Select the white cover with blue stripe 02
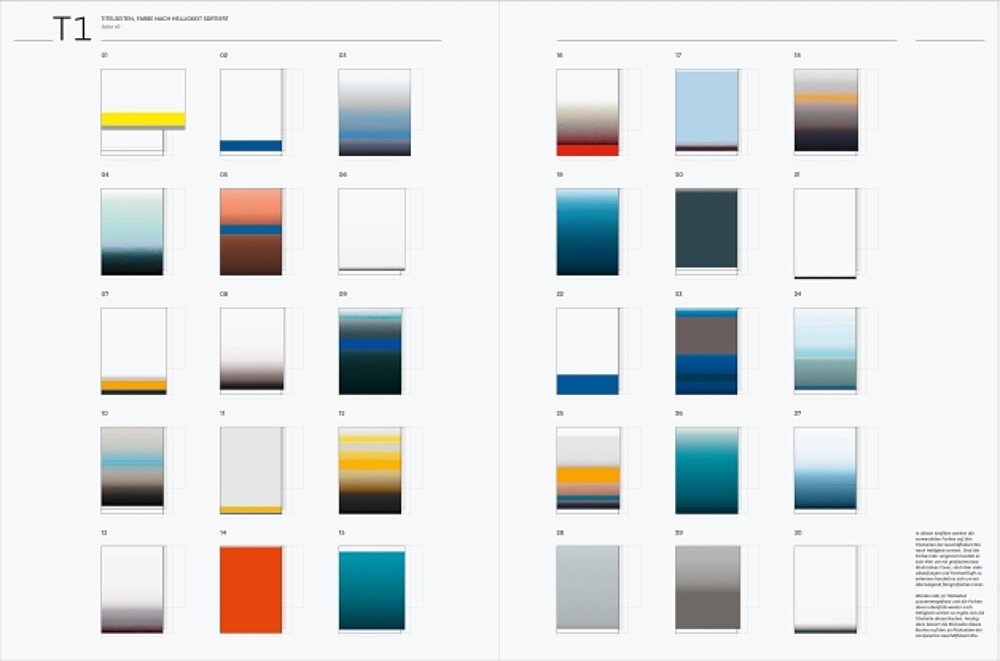 [251, 111]
